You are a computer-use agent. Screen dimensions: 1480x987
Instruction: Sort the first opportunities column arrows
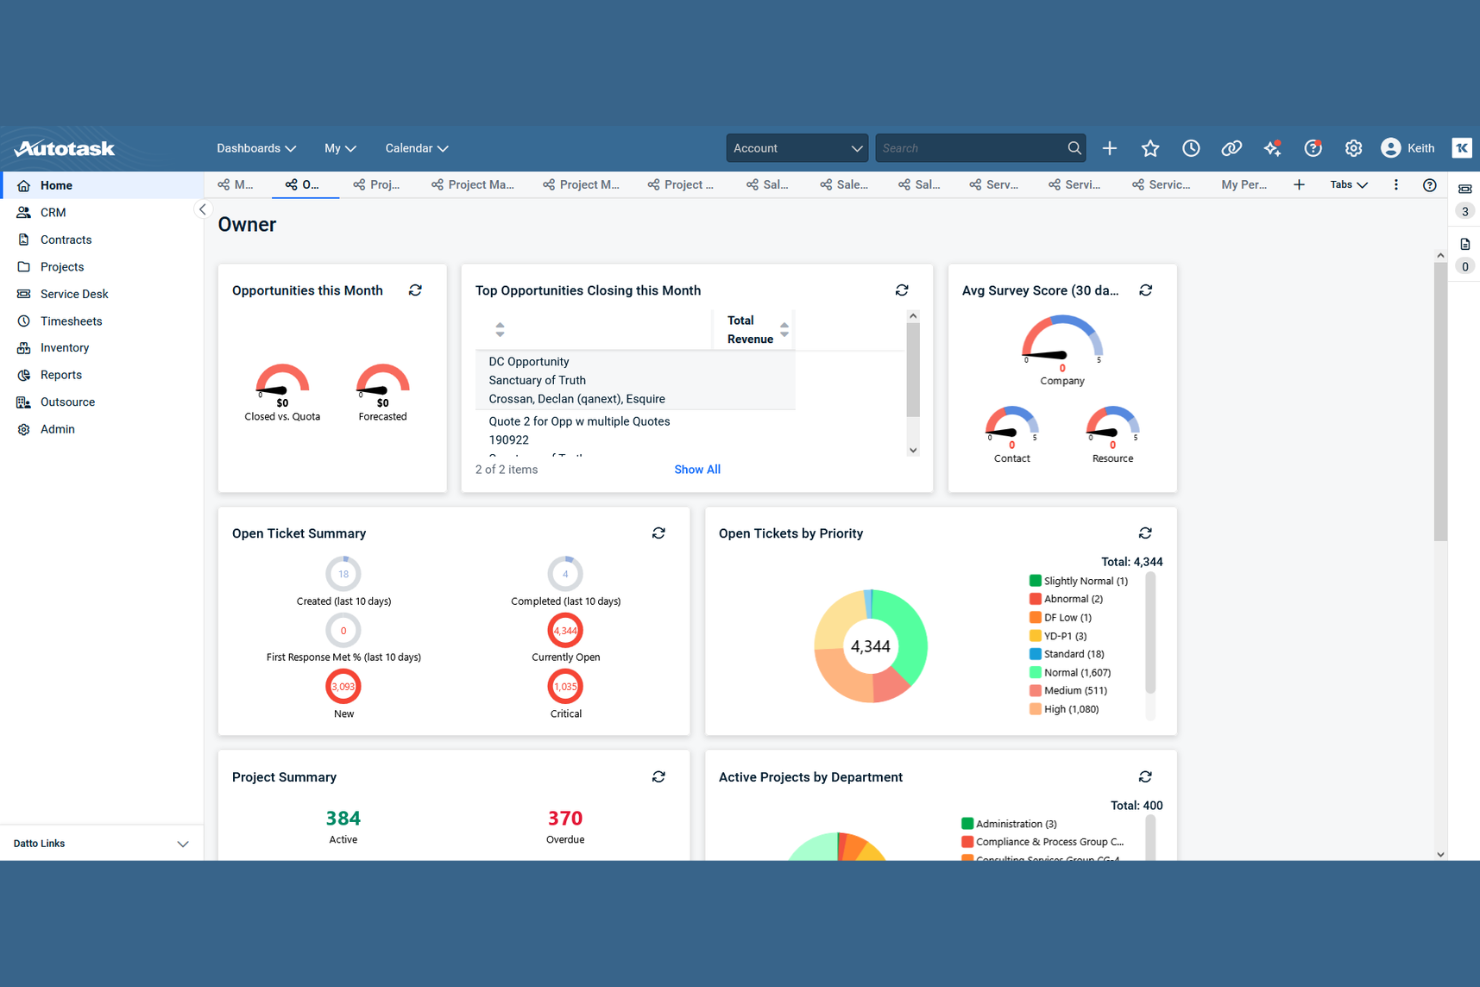coord(500,330)
